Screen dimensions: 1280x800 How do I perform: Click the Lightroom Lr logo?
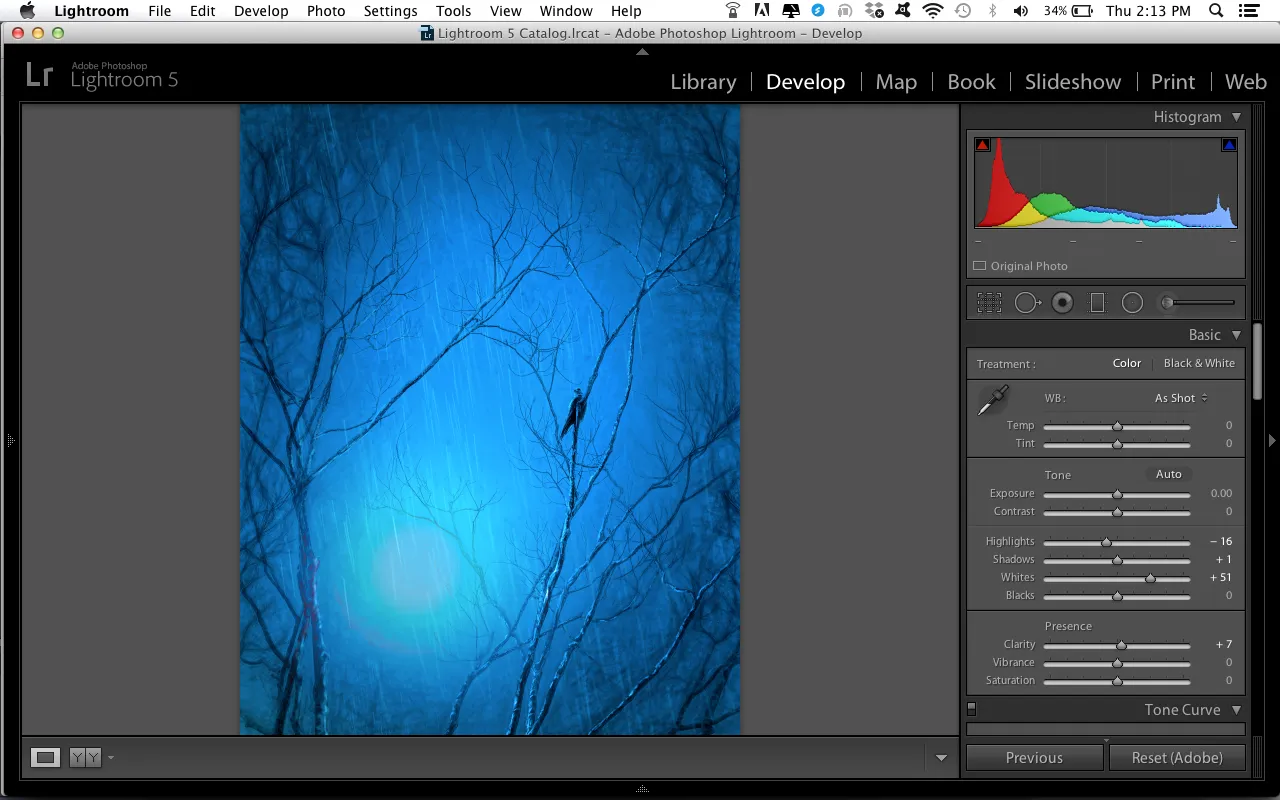(39, 75)
